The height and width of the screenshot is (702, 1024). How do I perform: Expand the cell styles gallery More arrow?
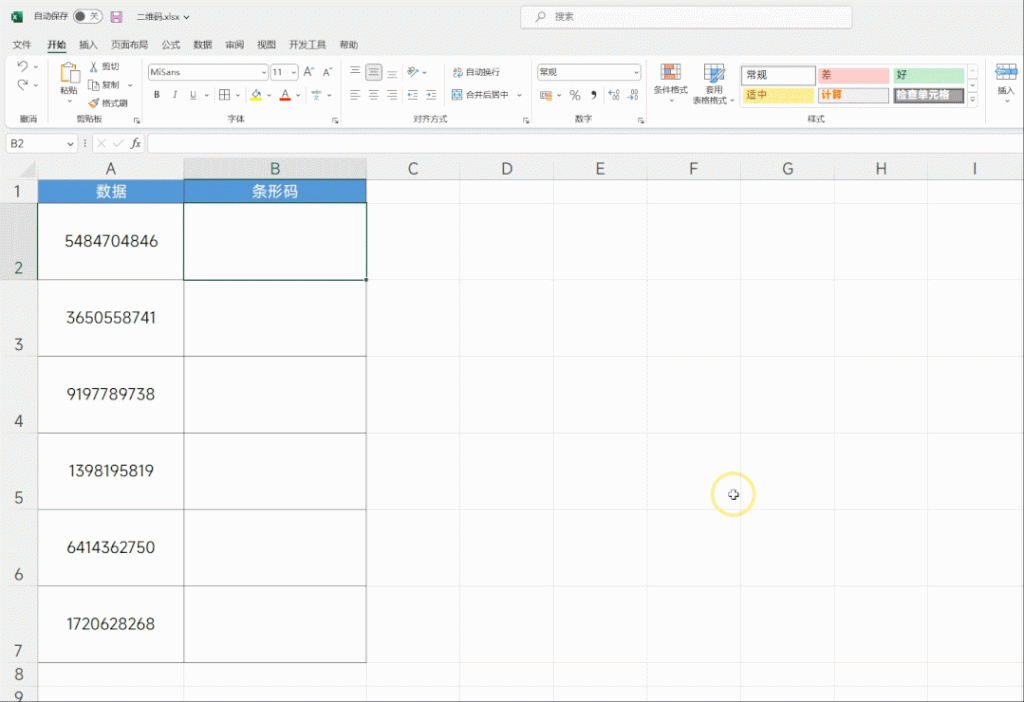[972, 100]
